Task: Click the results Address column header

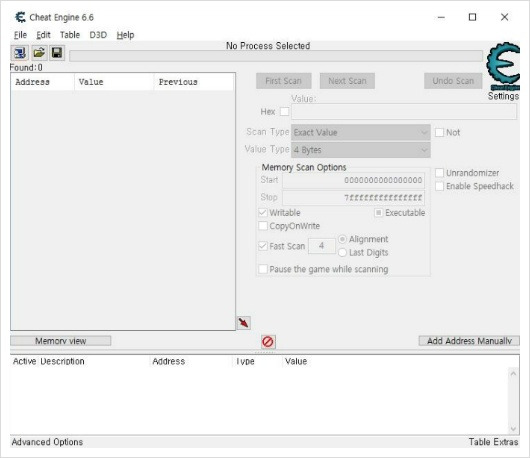Action: [43, 82]
